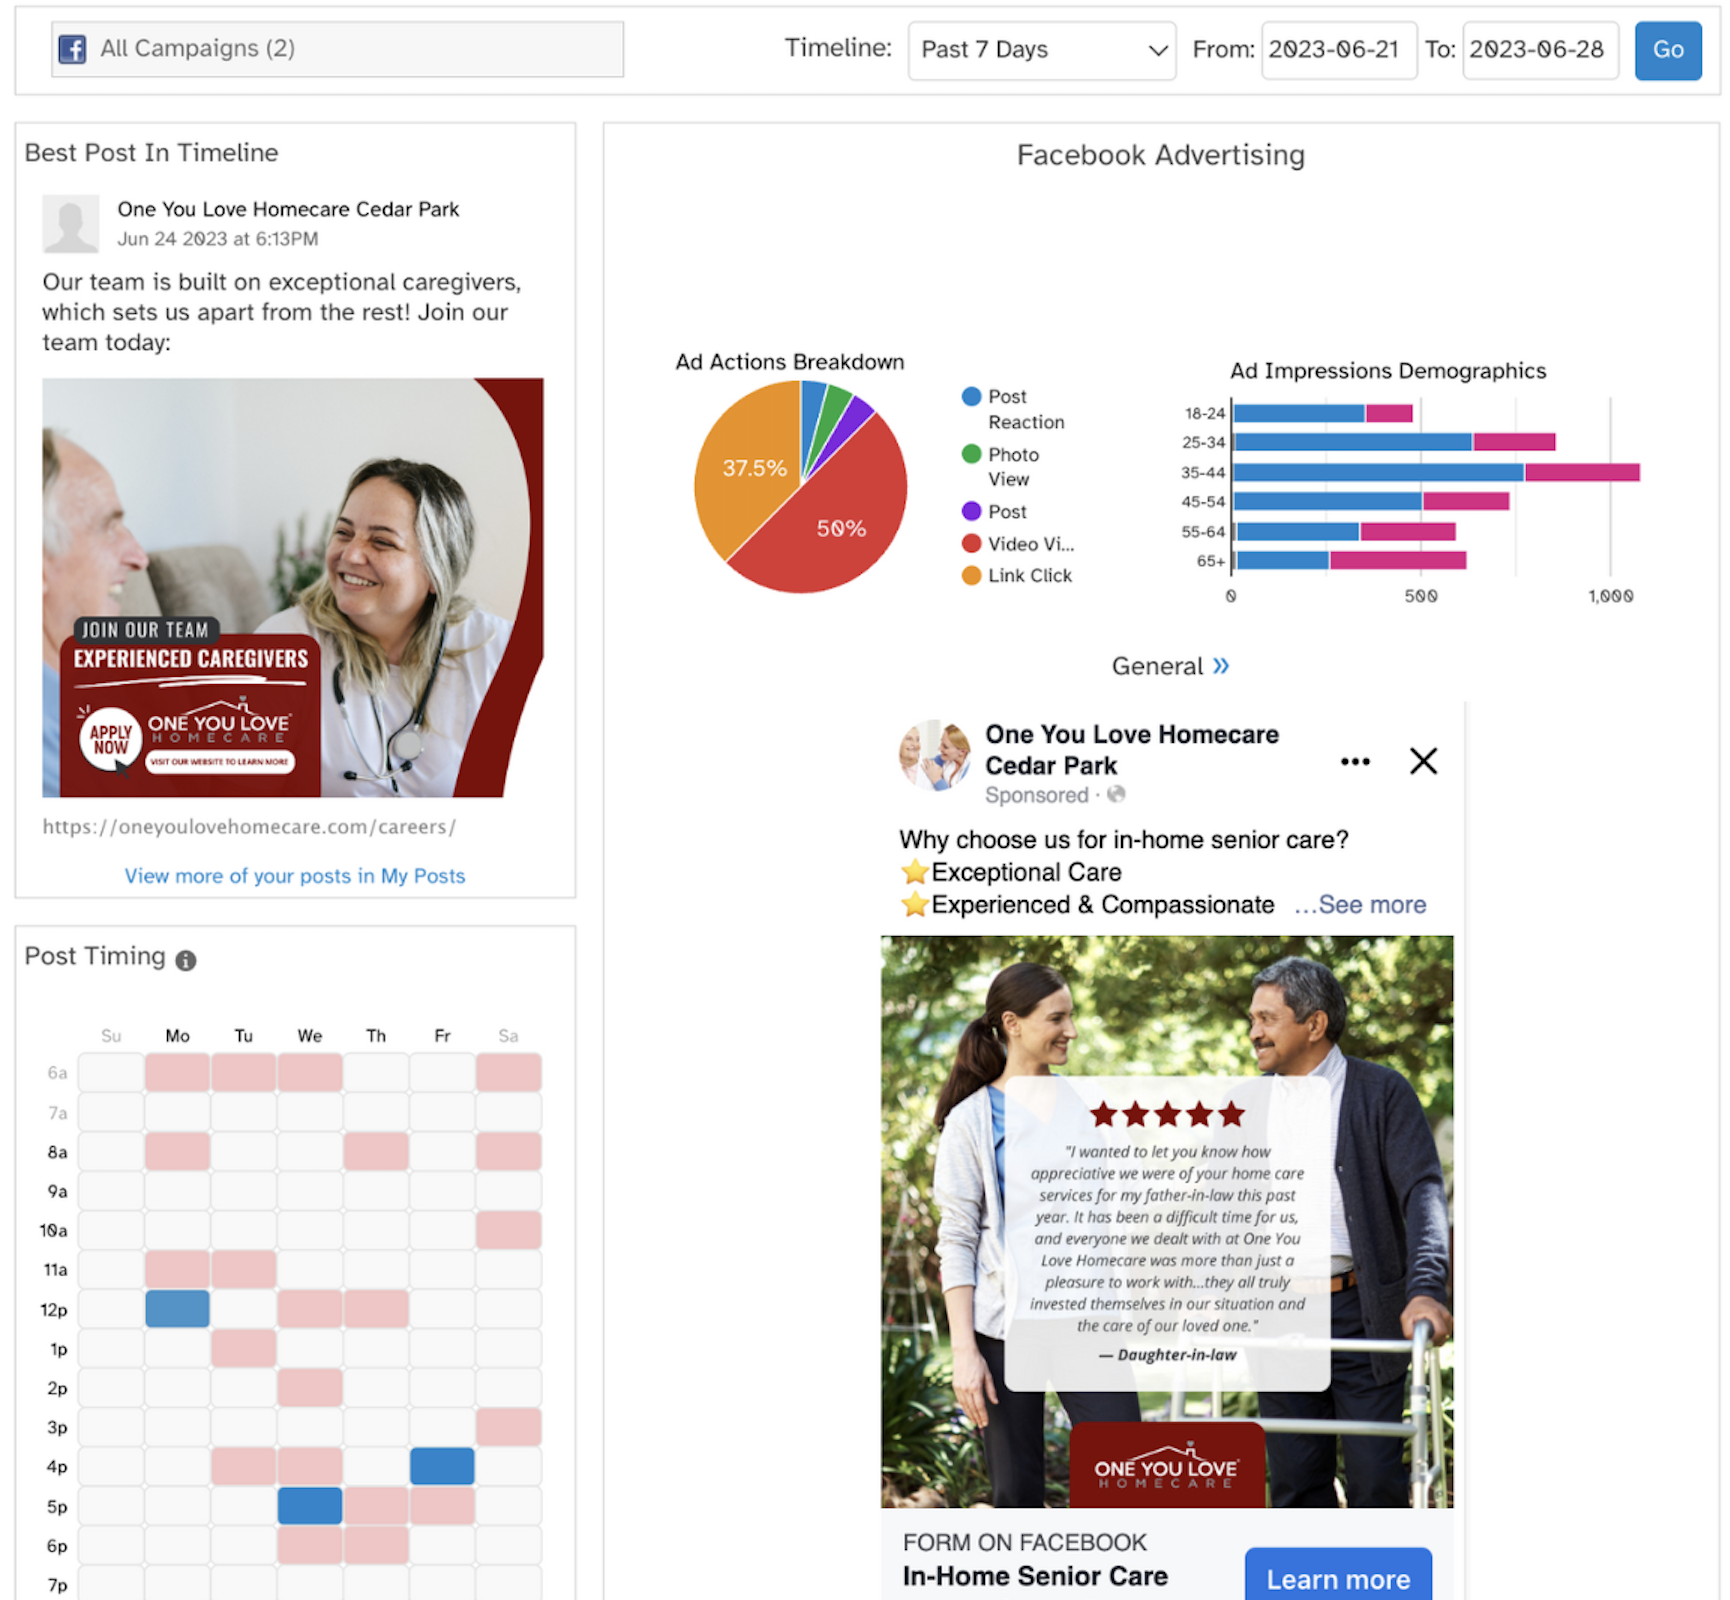1730x1600 pixels.
Task: Click the 55-64 demographics bar
Action: pos(1344,531)
